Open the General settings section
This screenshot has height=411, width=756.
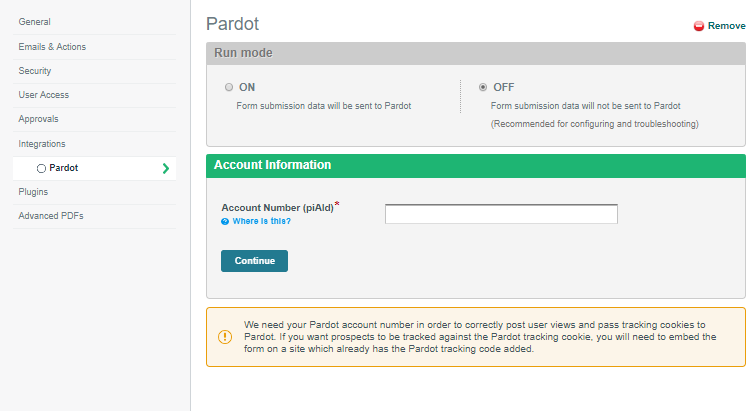pyautogui.click(x=34, y=22)
